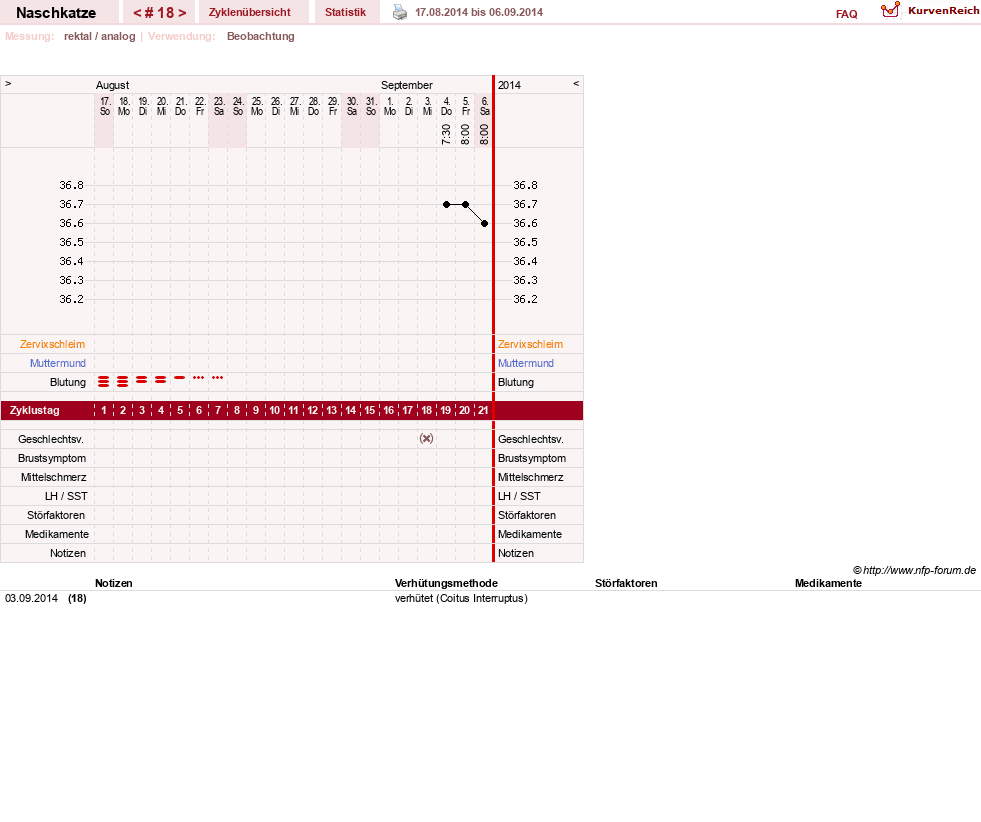Click spotting symbol on cycle day 7
Image resolution: width=981 pixels, height=822 pixels.
tap(218, 378)
